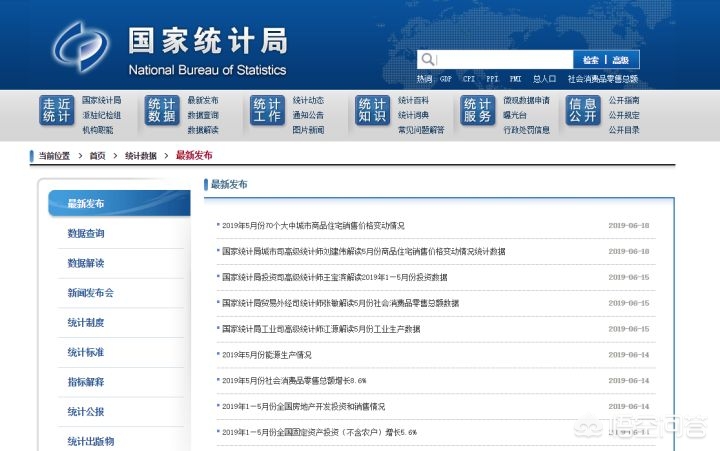The image size is (720, 451).
Task: Select 统计出版物 in sidebar
Action: [x=90, y=441]
